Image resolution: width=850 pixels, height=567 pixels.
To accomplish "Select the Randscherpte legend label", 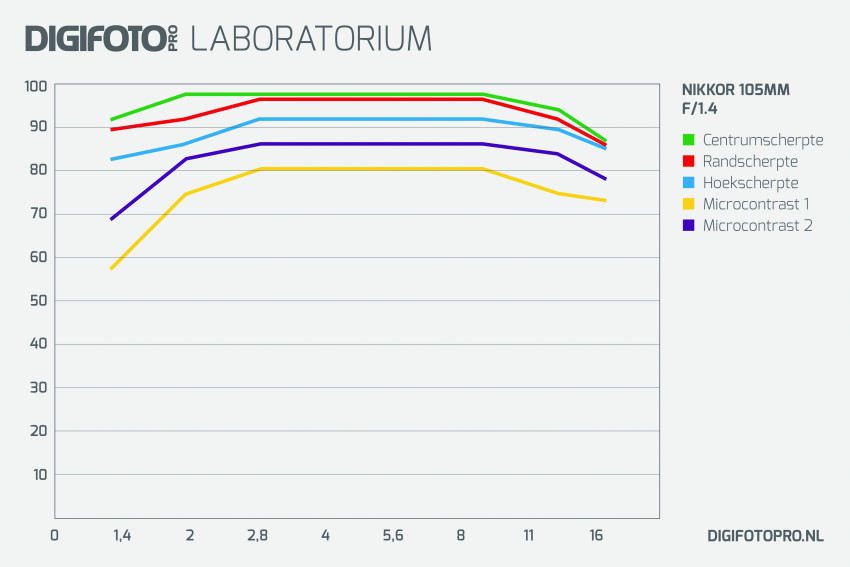I will point(750,162).
